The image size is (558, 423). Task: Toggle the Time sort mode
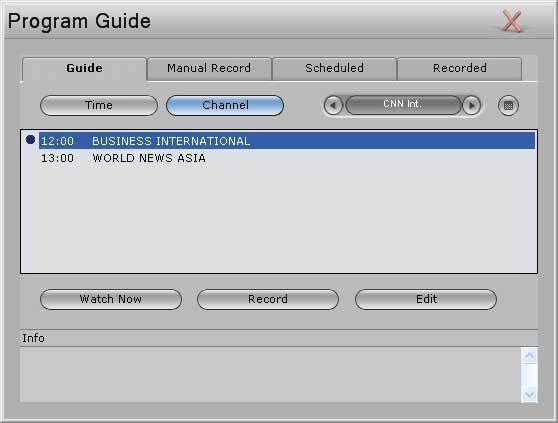pos(99,105)
